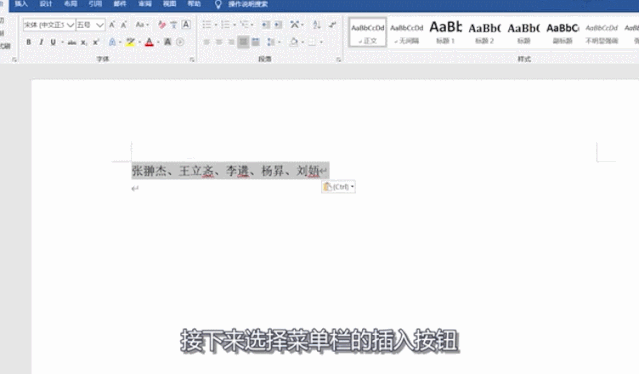
Task: Click the superscript icon
Action: tap(96, 42)
